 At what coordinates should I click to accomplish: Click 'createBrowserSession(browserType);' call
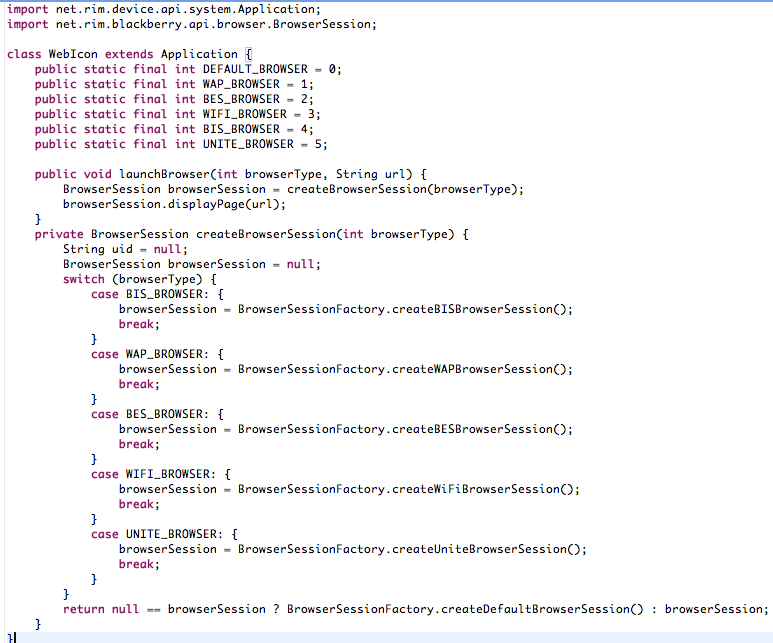(x=405, y=189)
